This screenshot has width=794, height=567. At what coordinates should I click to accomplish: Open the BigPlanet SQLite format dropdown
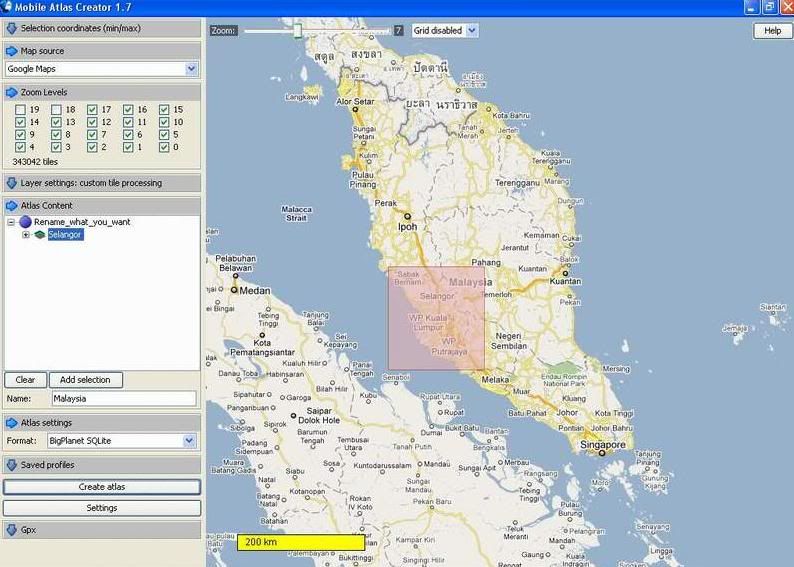[x=189, y=441]
